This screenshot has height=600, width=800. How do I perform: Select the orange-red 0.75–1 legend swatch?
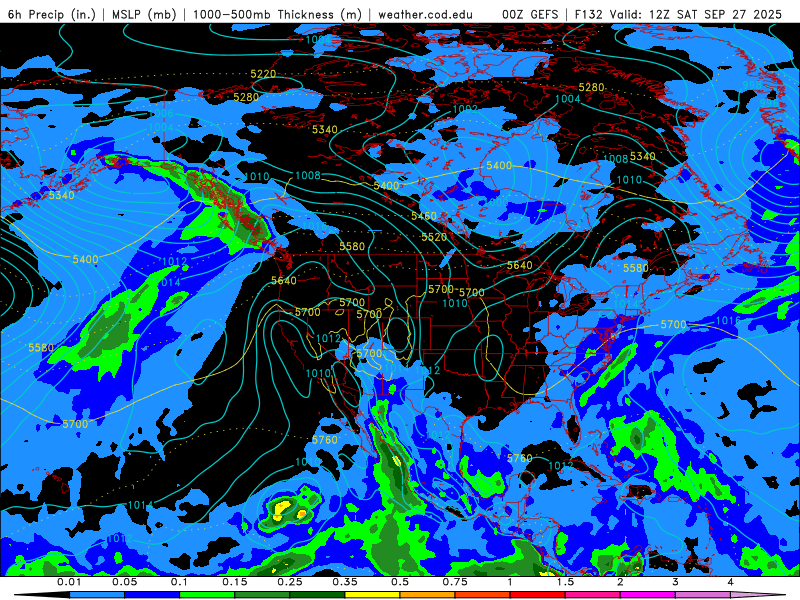(x=483, y=595)
